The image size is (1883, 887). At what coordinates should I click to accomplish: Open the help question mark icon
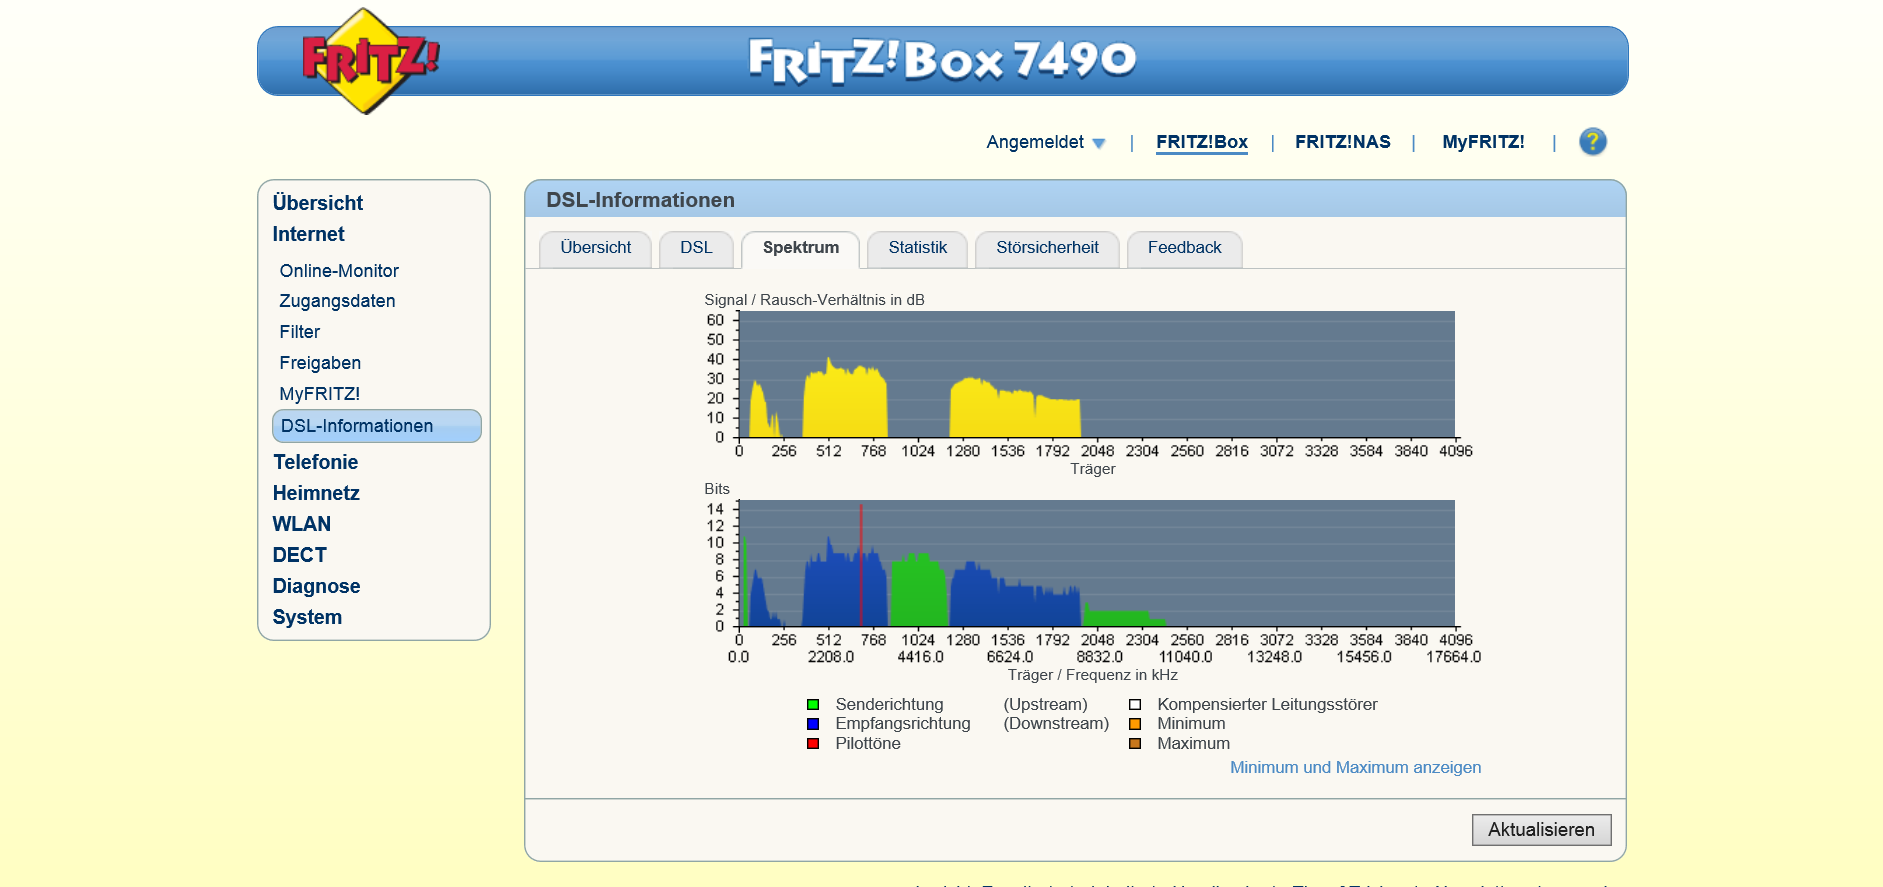click(1592, 142)
